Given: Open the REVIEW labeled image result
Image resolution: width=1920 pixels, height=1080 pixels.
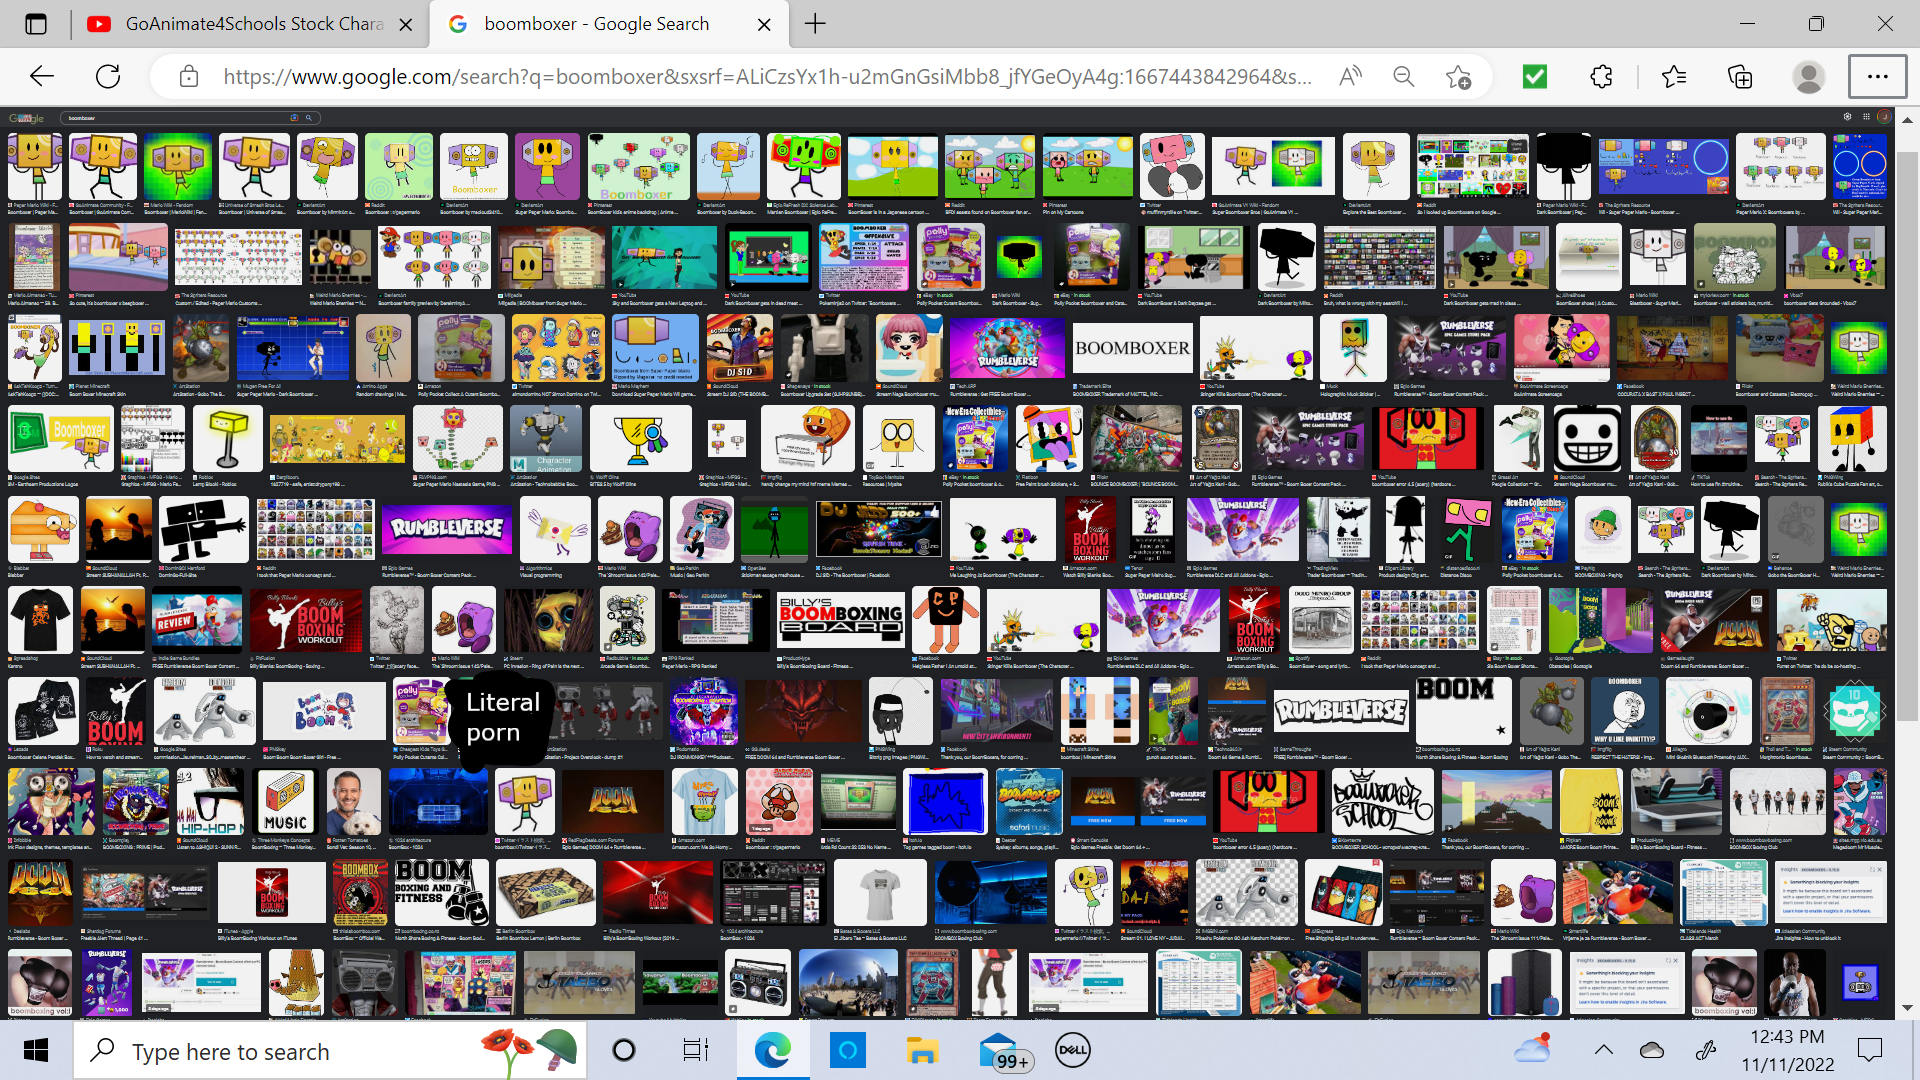Looking at the screenshot, I should [x=197, y=620].
